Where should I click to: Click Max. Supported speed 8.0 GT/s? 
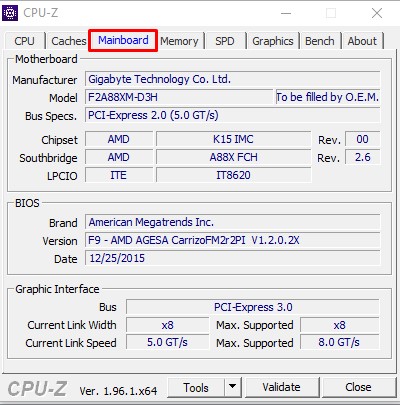click(340, 342)
